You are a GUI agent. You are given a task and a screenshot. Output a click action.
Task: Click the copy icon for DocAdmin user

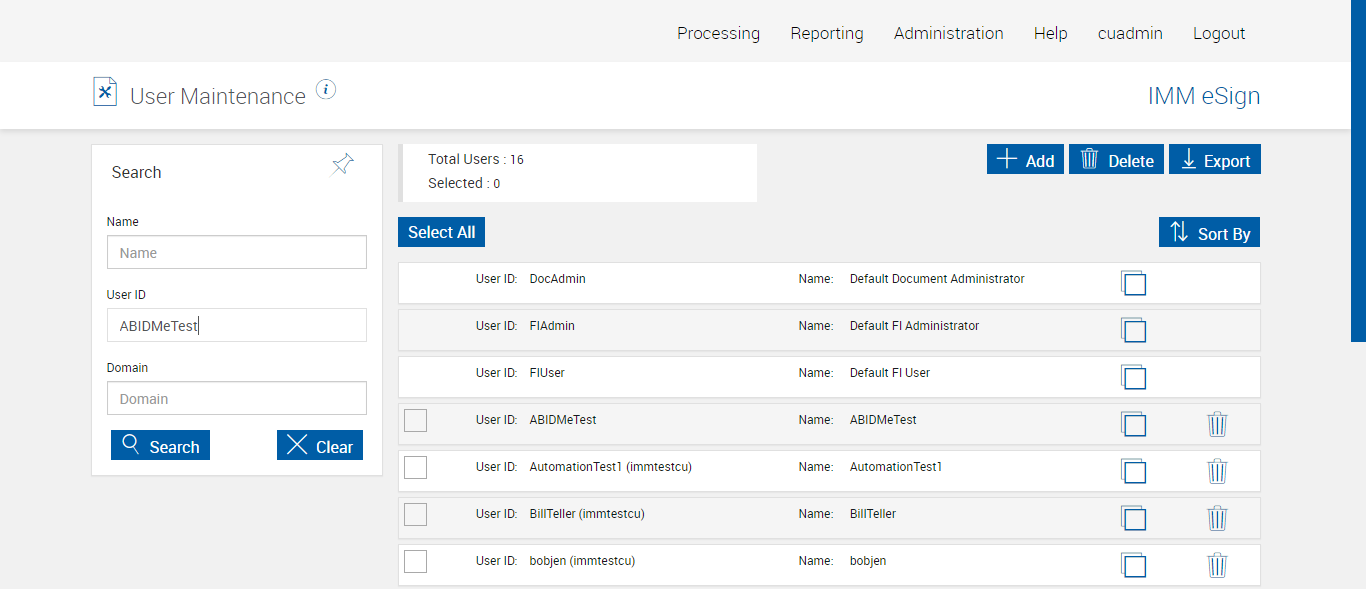(x=1133, y=283)
